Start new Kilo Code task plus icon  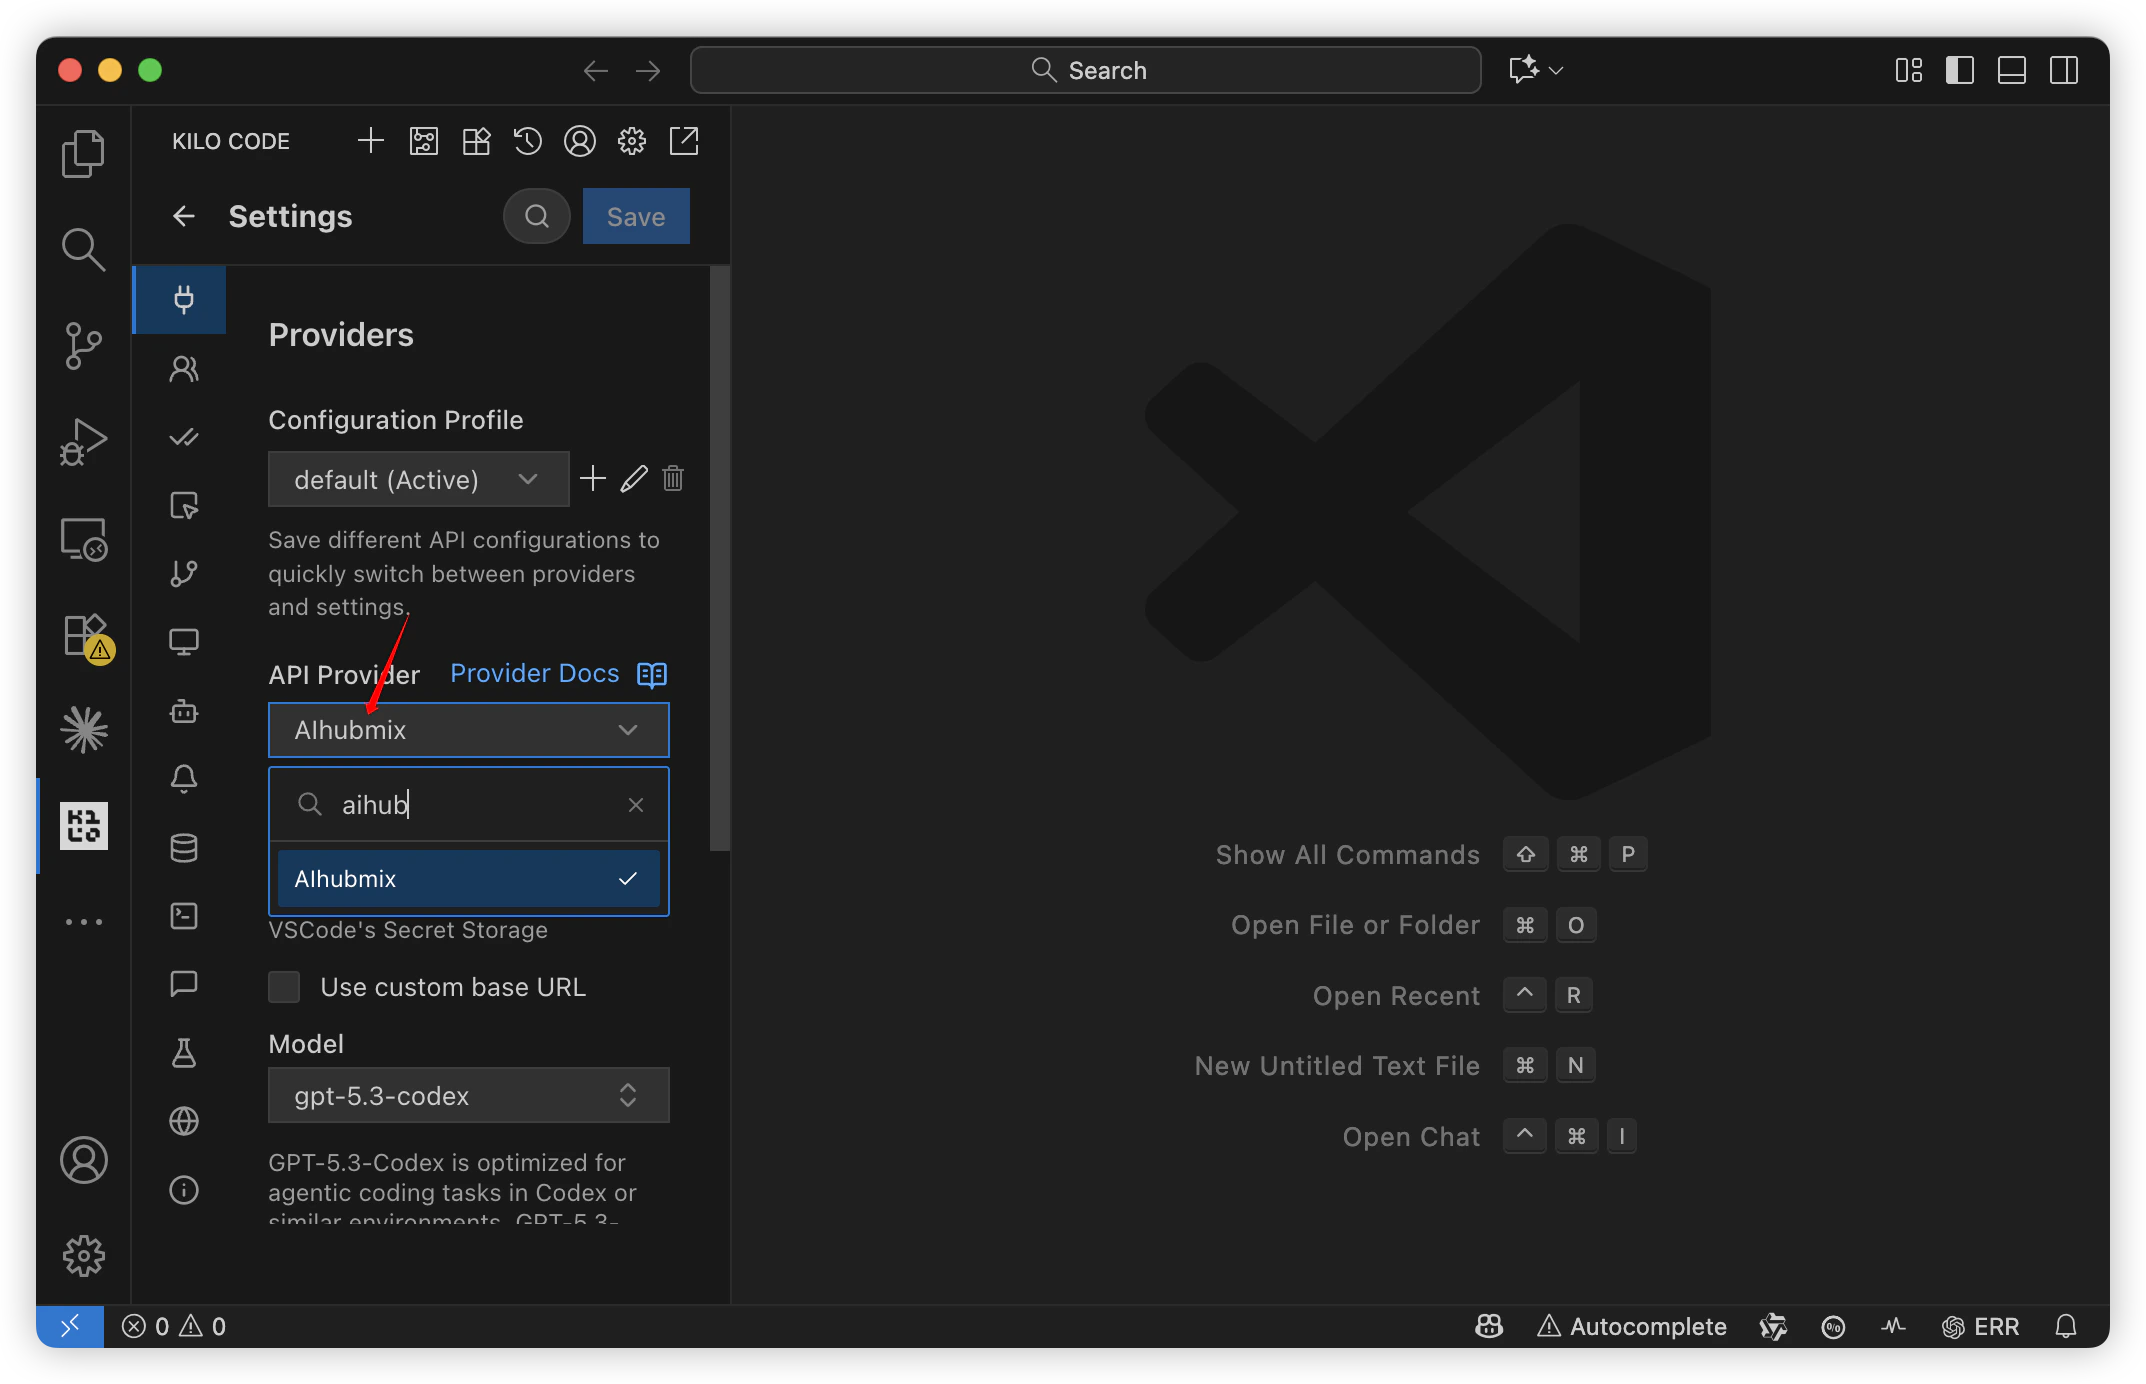pos(371,141)
